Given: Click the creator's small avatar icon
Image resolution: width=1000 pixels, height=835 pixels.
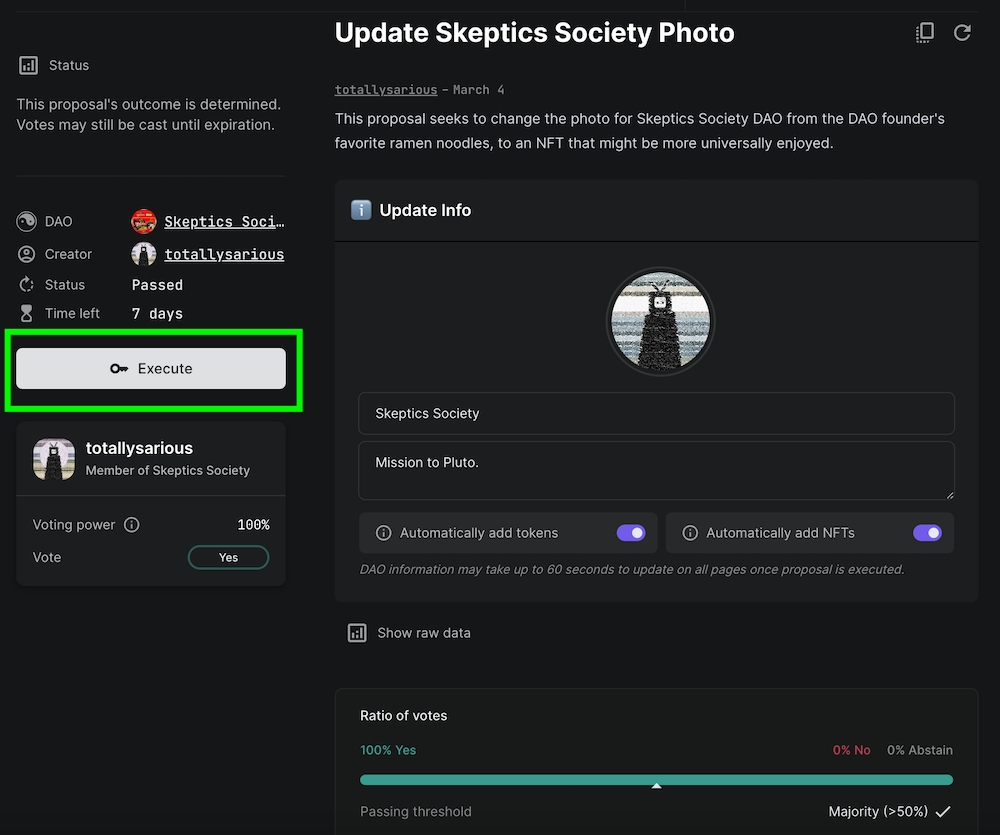Looking at the screenshot, I should pyautogui.click(x=144, y=254).
